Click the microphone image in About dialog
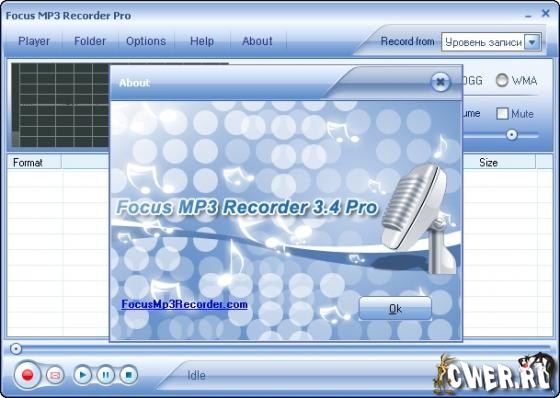The height and width of the screenshot is (398, 560). point(419,214)
